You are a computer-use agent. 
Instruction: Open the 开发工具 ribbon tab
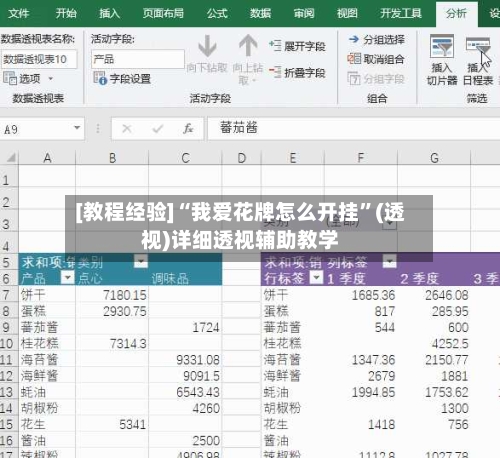tap(401, 13)
